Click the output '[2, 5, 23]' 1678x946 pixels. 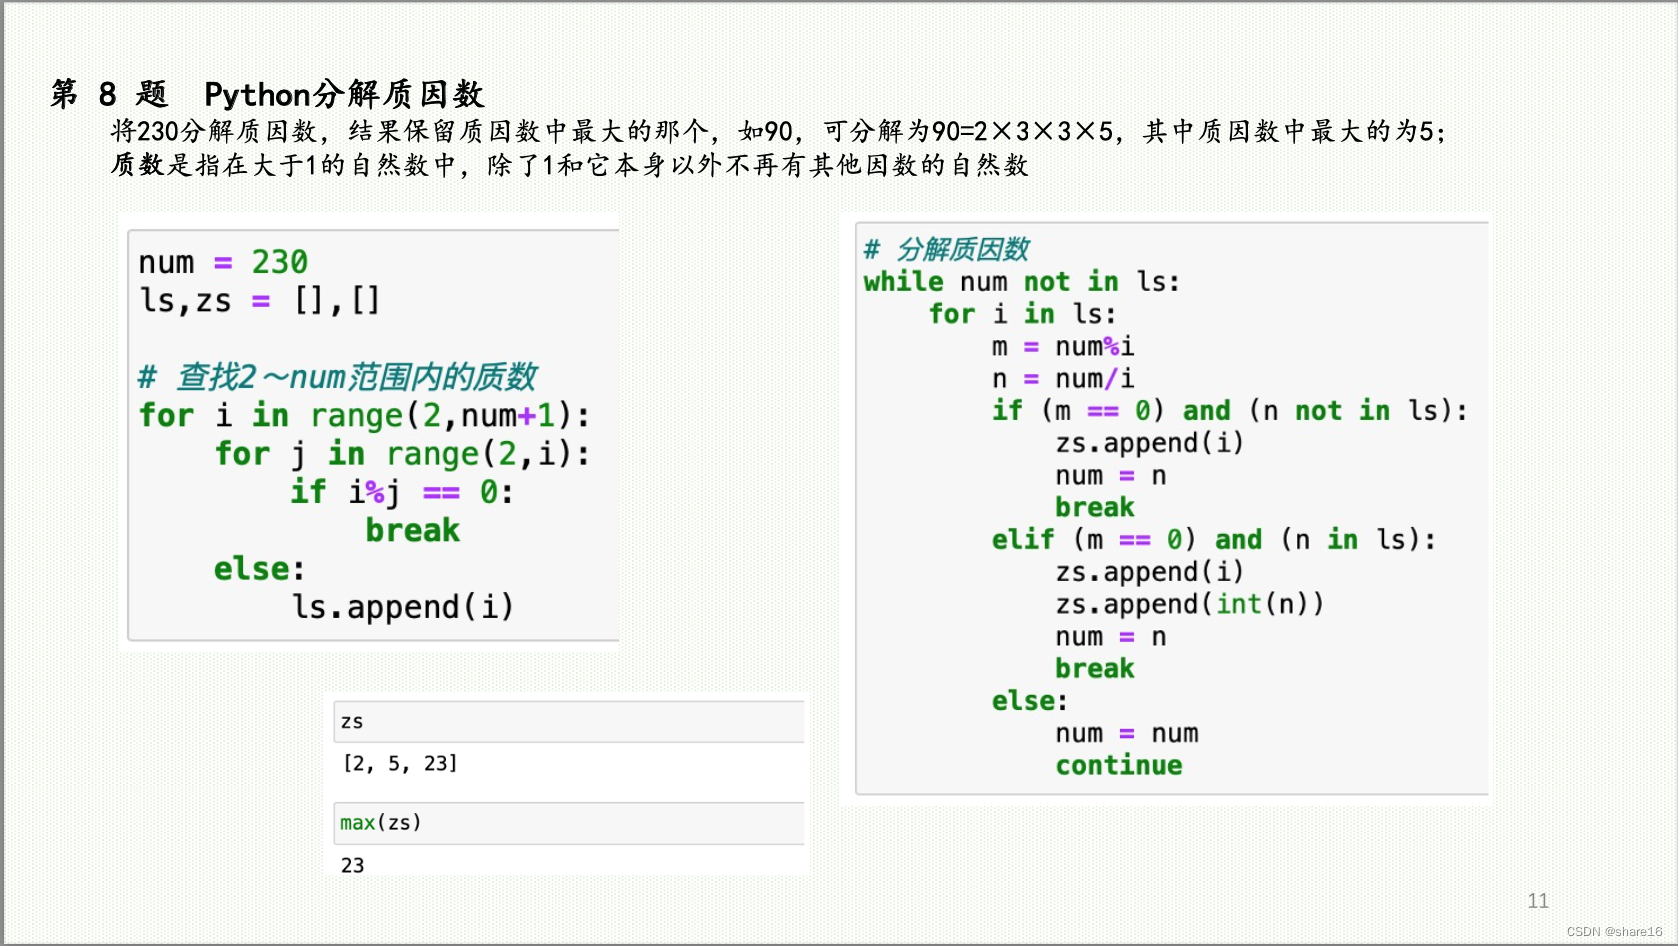(x=399, y=764)
